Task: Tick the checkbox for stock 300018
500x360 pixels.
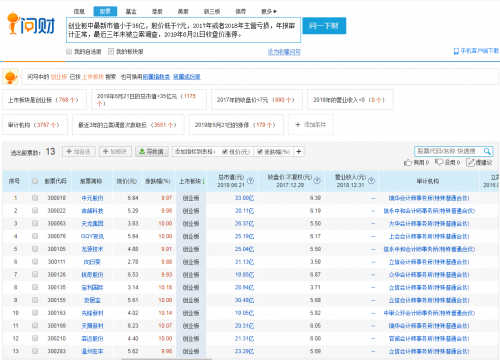Action: tap(35, 198)
